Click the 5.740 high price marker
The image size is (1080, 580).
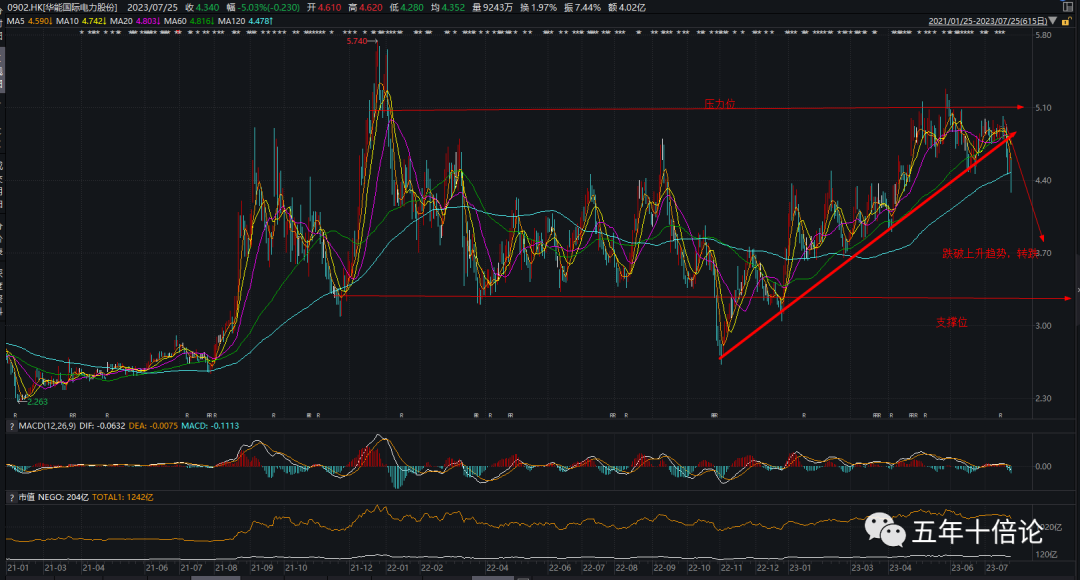(x=357, y=41)
